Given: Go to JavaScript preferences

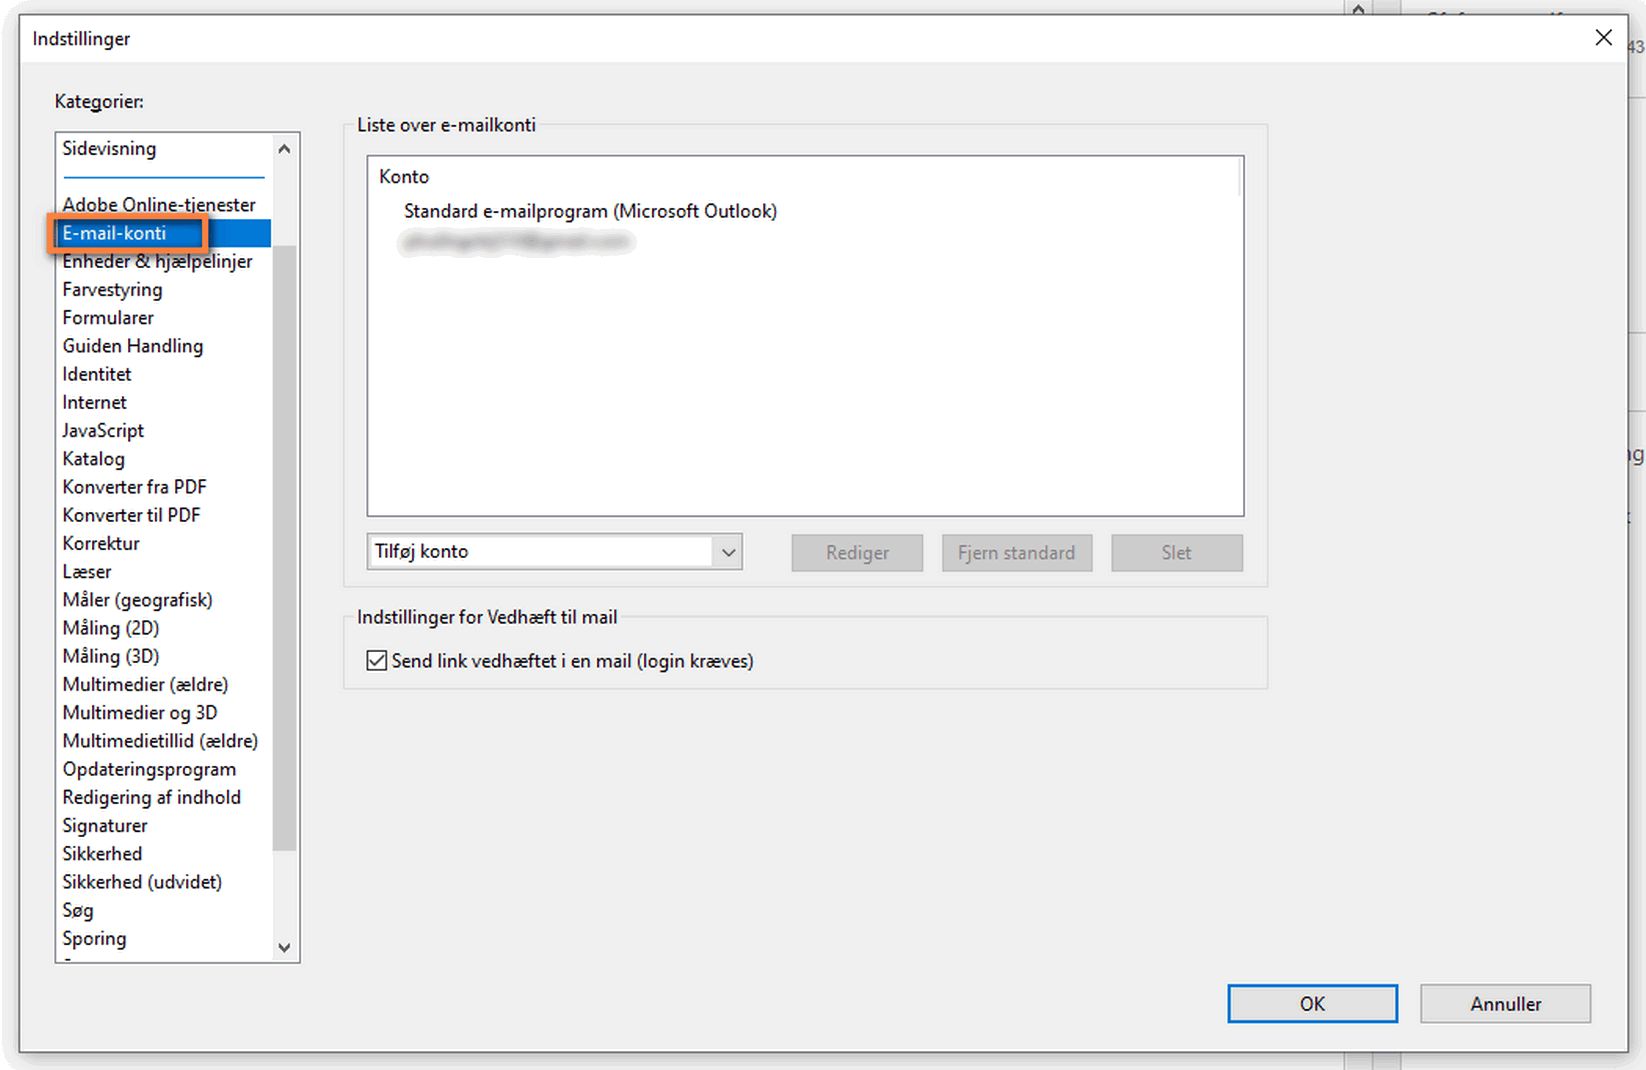Looking at the screenshot, I should (x=103, y=430).
